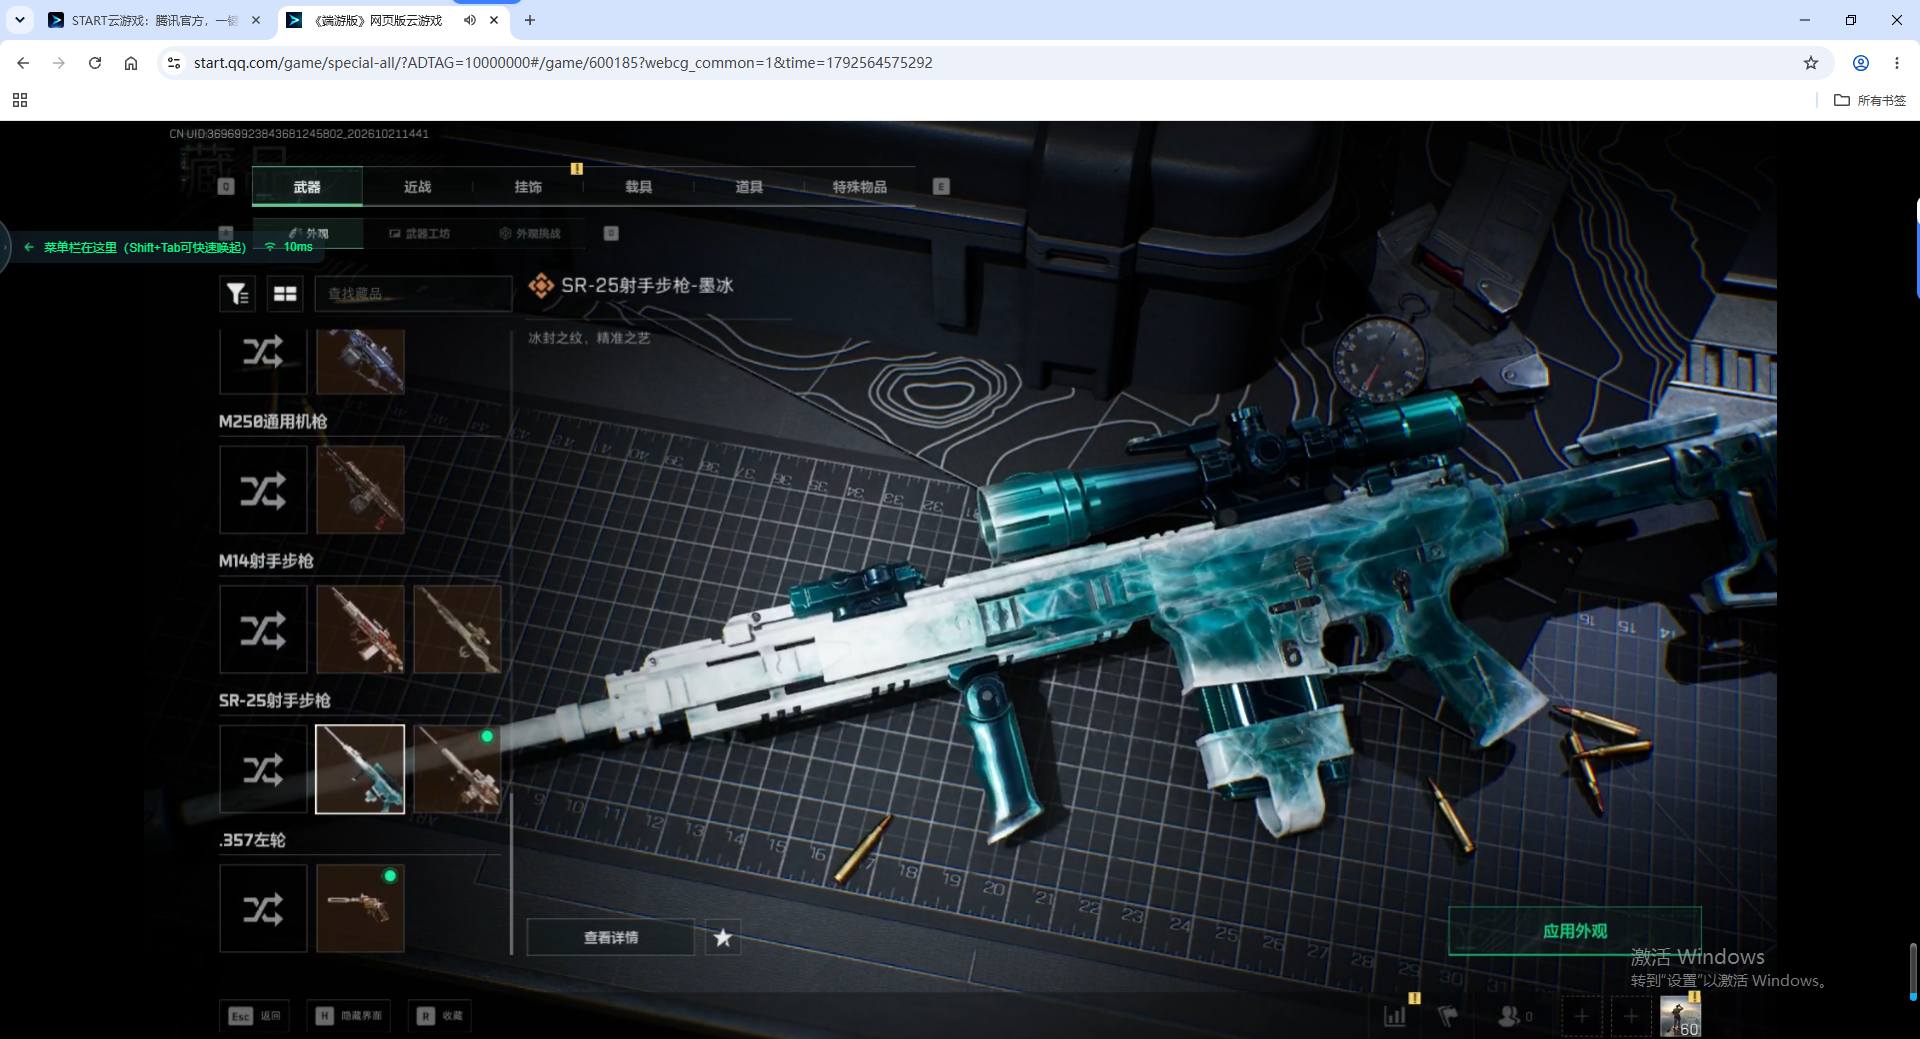Select random skin shuffle for M250通用机枪
This screenshot has width=1920, height=1039.
coord(263,490)
